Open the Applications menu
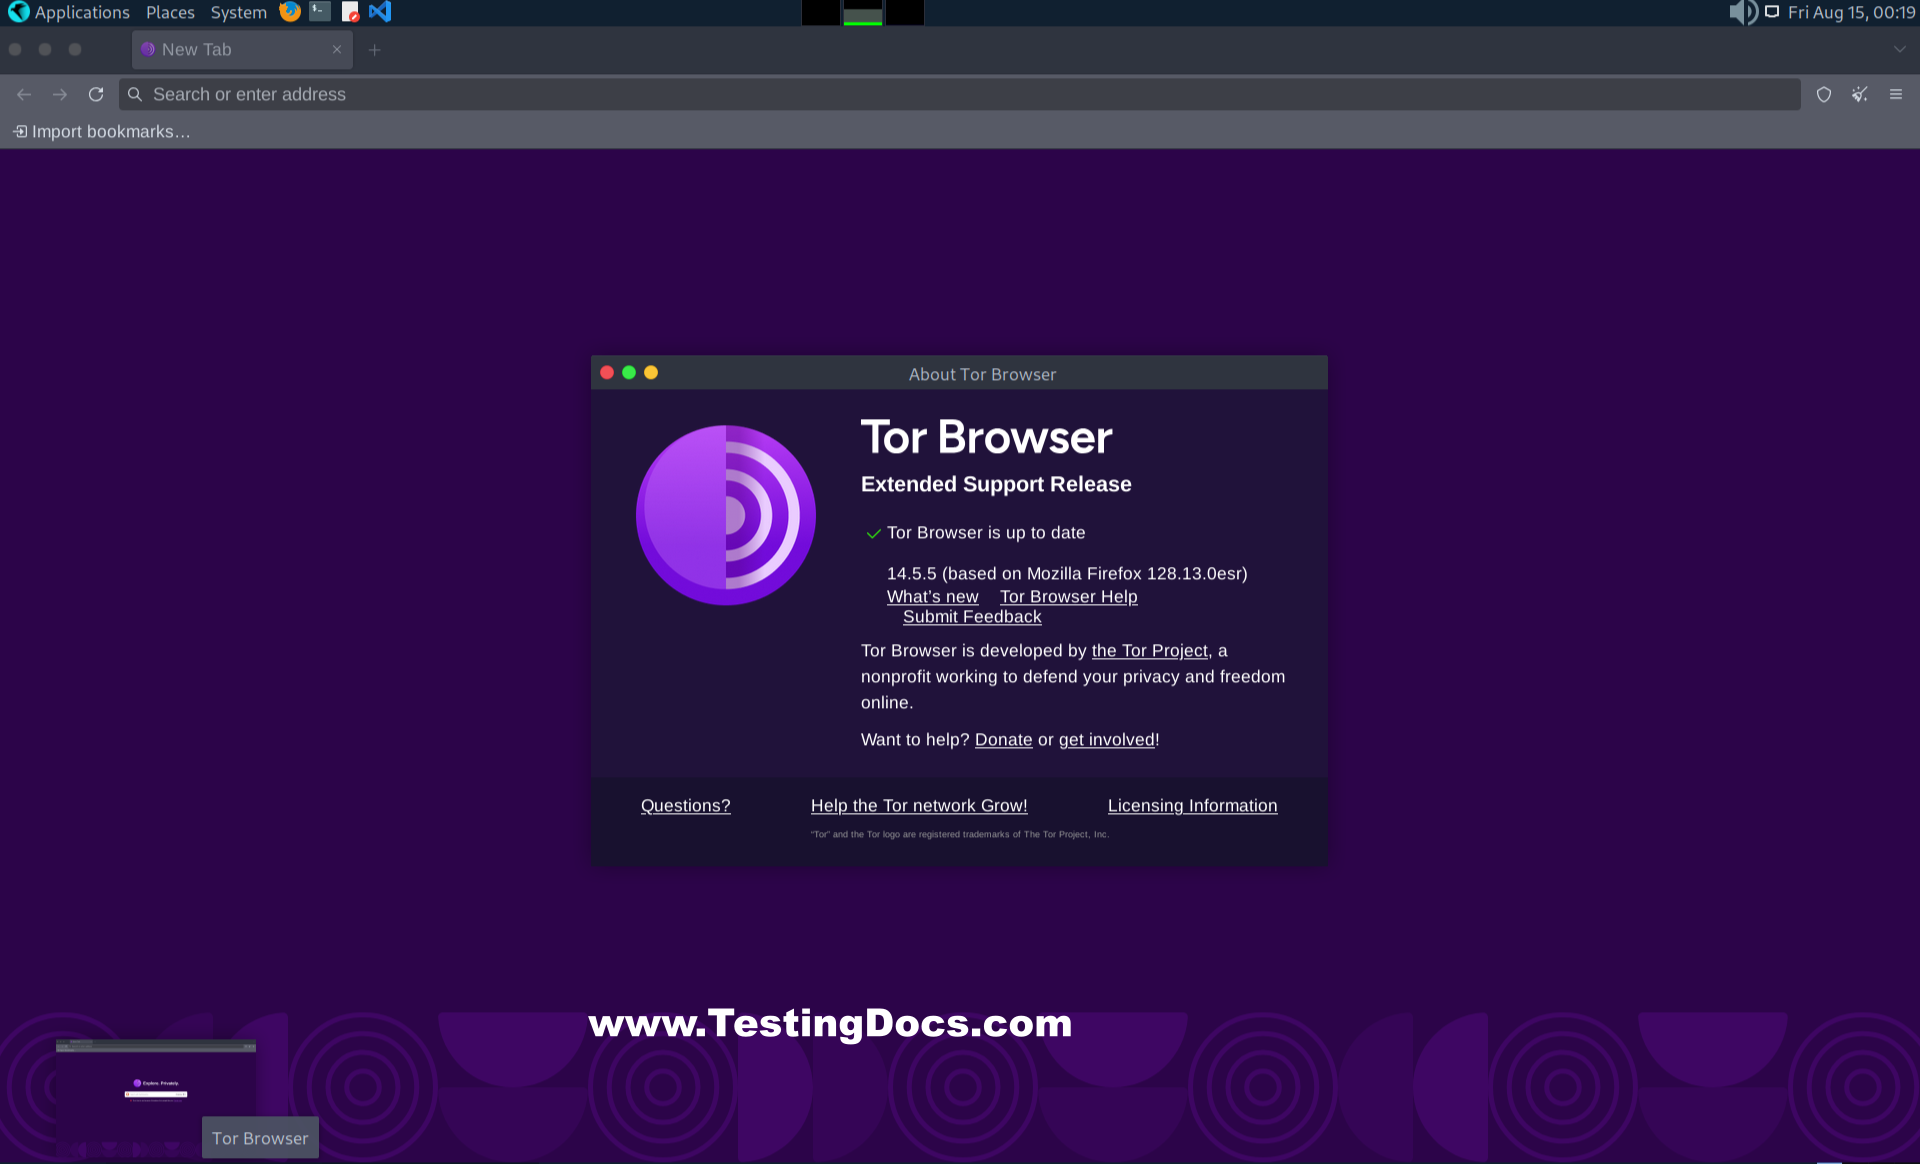 [80, 12]
